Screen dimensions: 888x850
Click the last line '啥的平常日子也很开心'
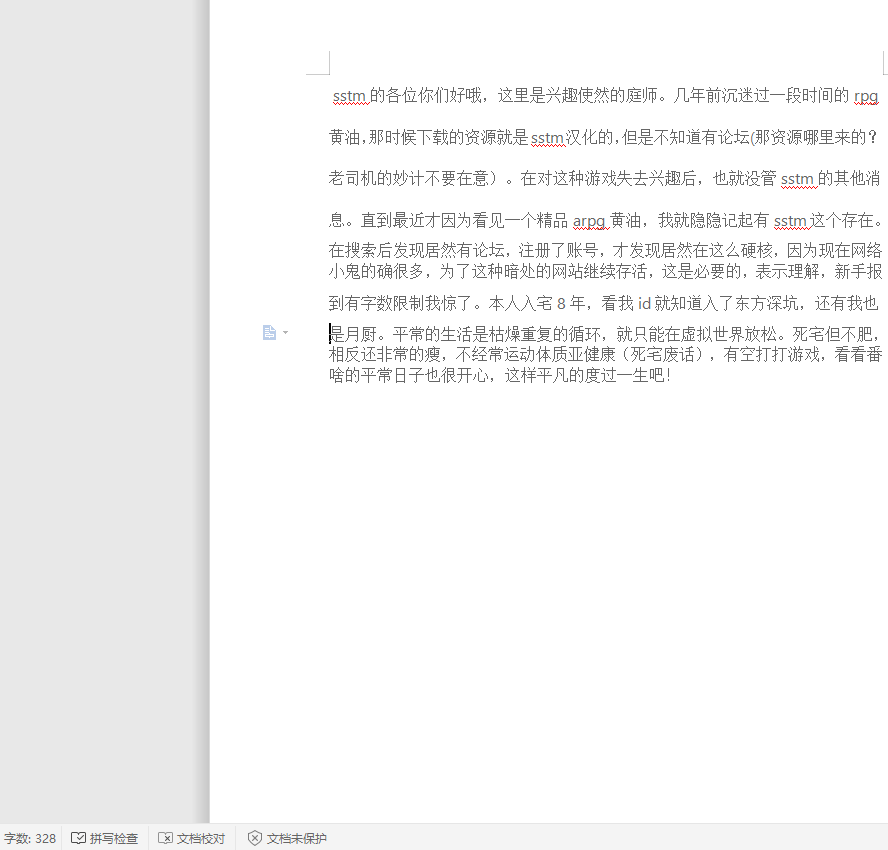click(x=500, y=375)
